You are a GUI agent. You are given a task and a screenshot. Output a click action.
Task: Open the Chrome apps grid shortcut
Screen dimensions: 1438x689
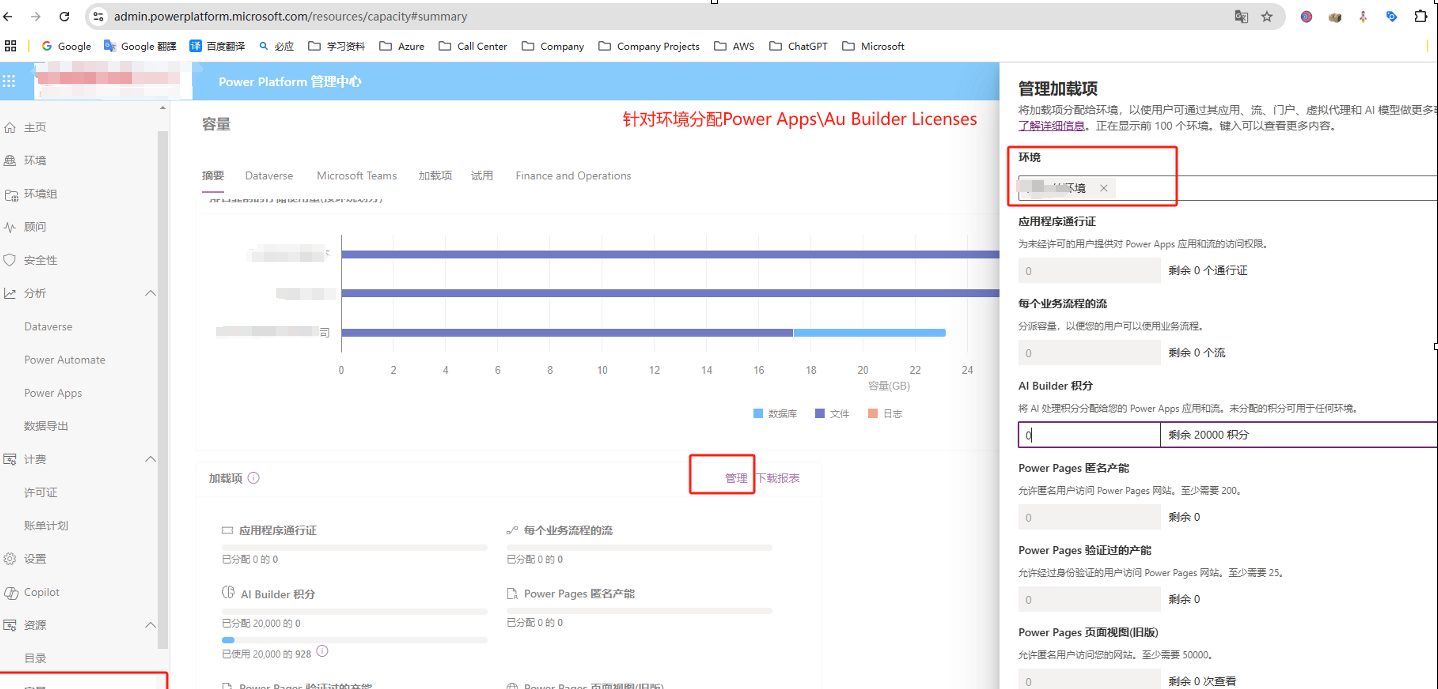pos(11,46)
